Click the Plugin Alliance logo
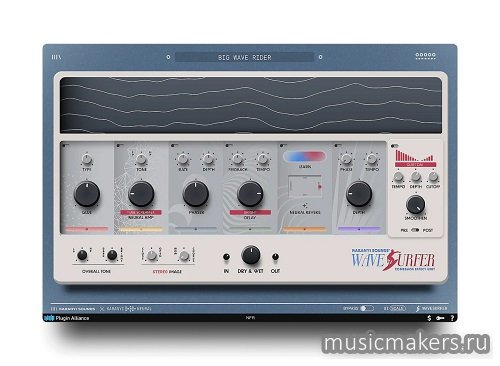500x366 pixels. [67, 318]
